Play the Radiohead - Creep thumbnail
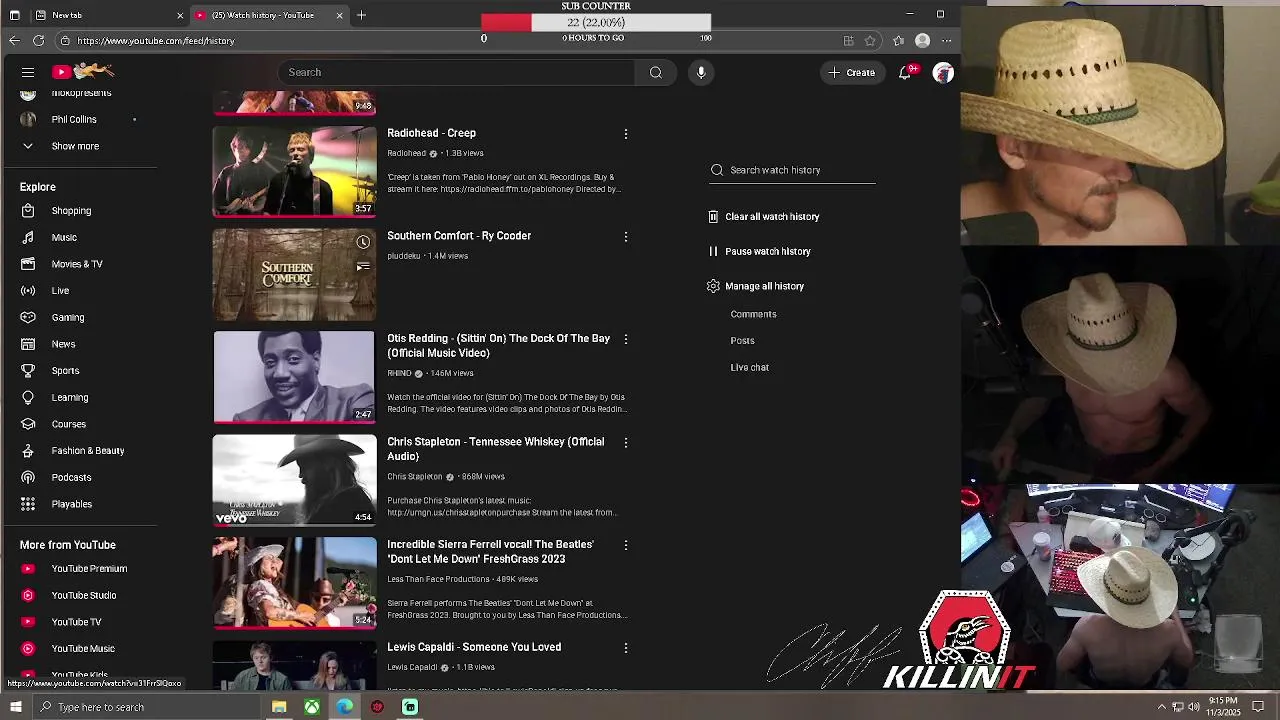The width and height of the screenshot is (1280, 720). (294, 171)
